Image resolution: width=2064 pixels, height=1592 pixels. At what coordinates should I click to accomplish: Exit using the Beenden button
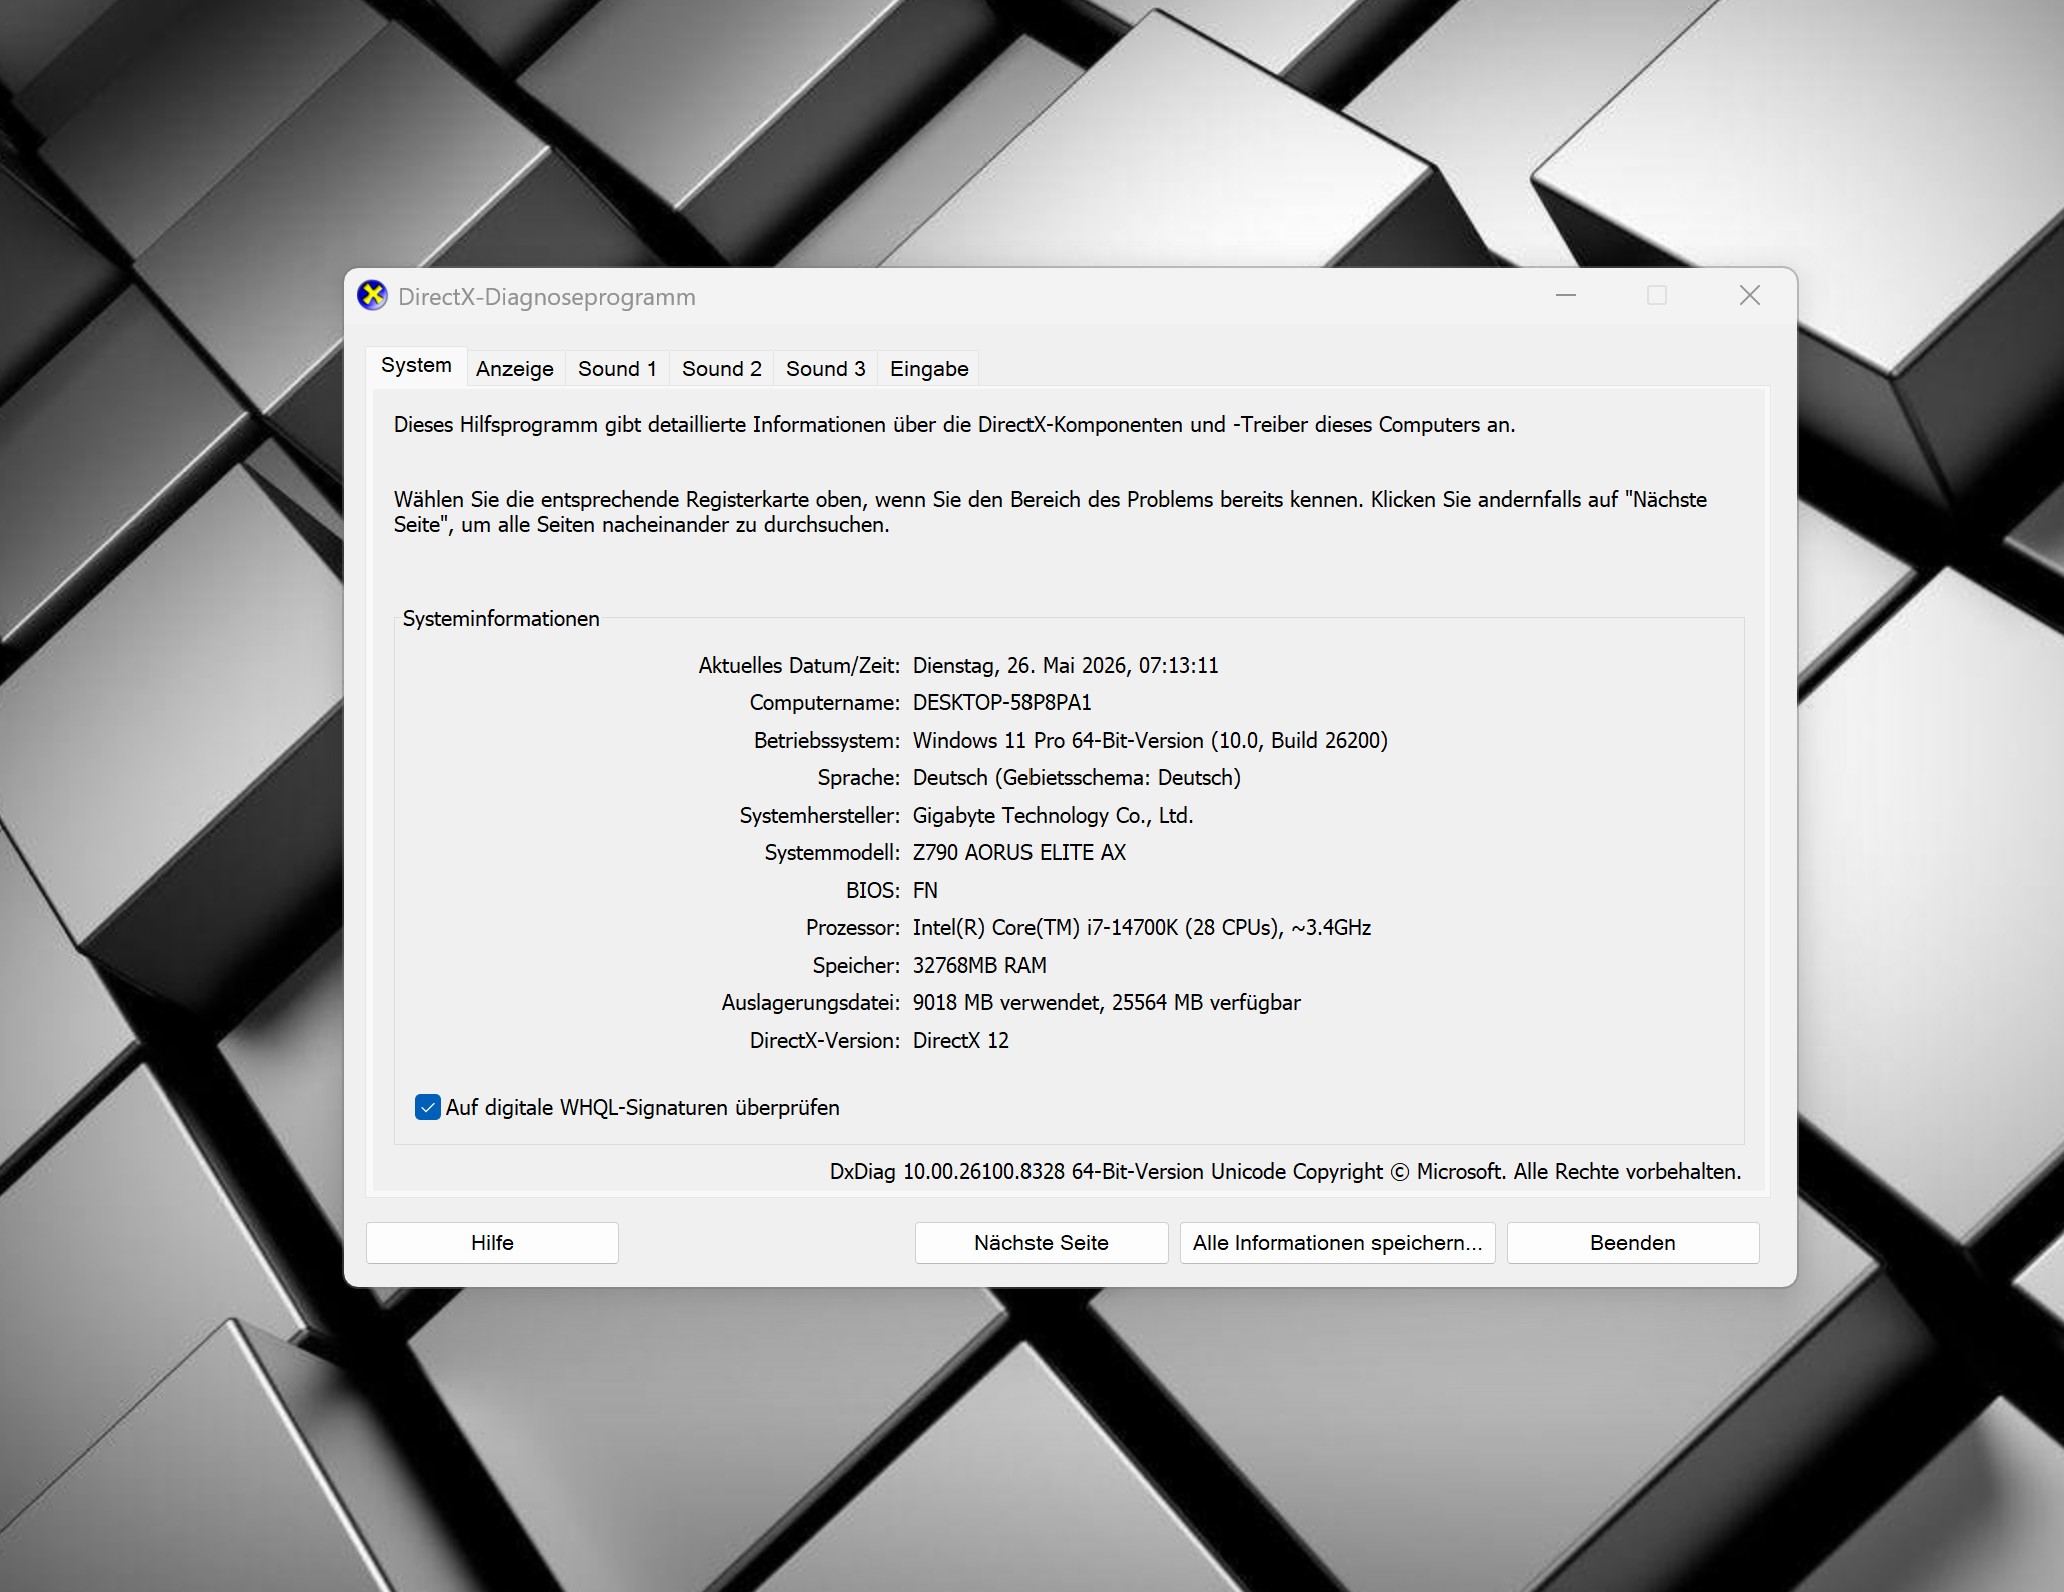1633,1242
